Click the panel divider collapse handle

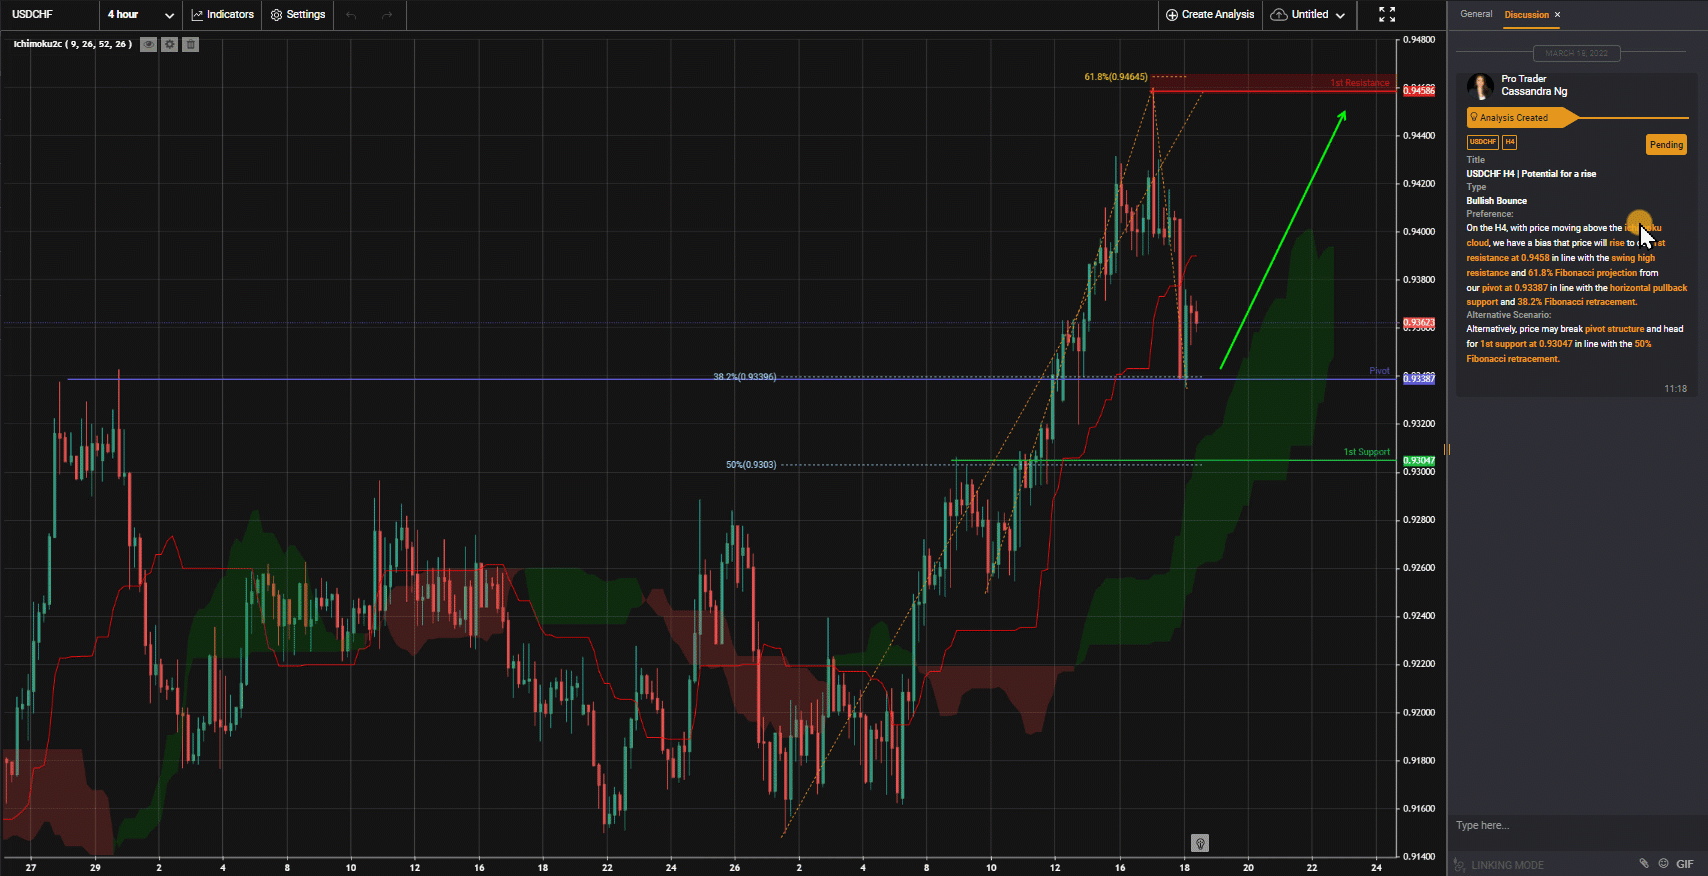[x=1447, y=449]
